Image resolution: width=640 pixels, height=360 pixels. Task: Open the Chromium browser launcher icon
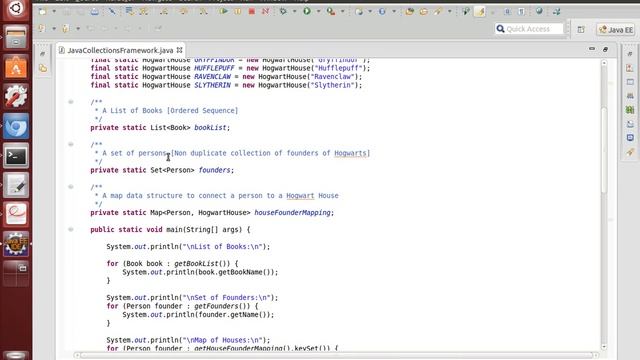(x=16, y=126)
